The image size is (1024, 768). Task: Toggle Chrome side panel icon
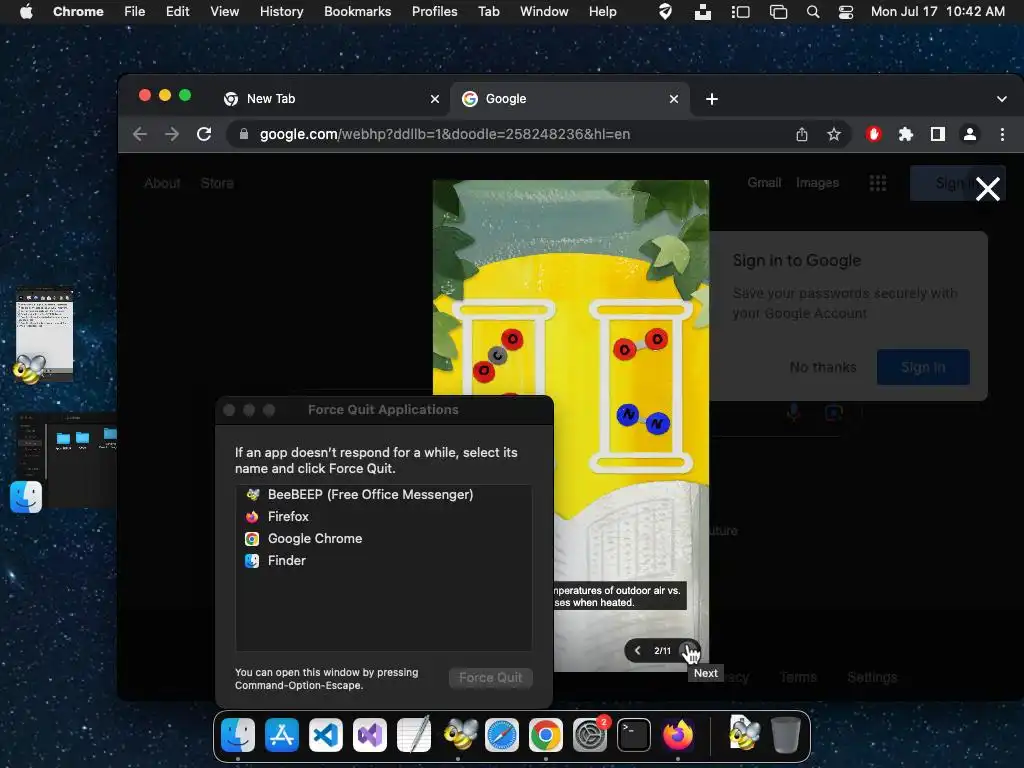[938, 134]
